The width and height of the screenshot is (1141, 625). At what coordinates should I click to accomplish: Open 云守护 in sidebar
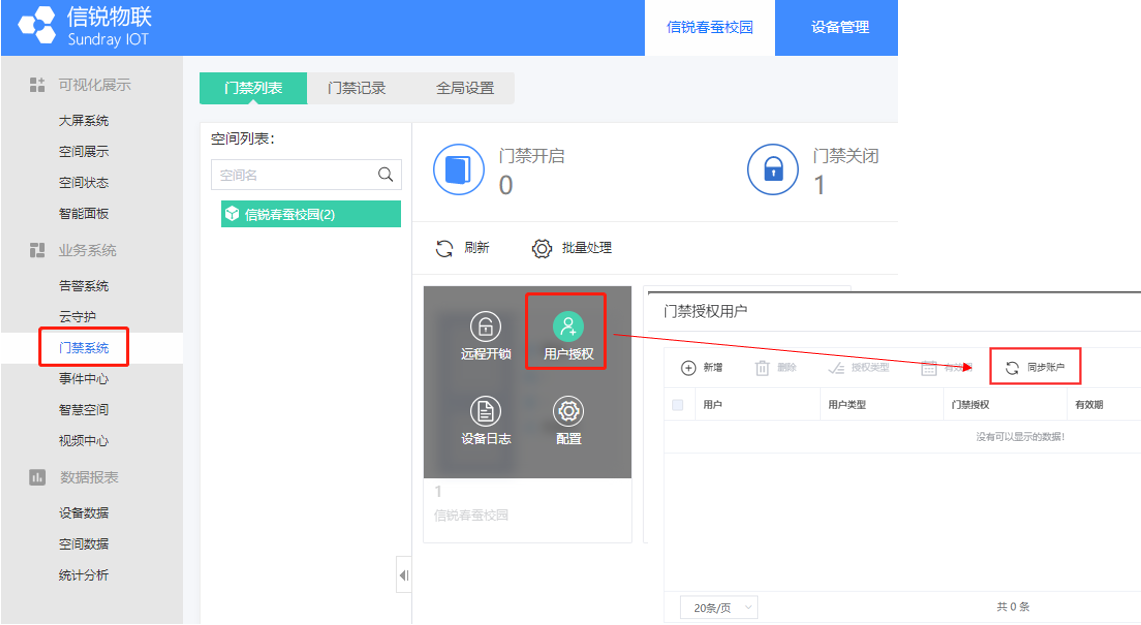click(77, 317)
